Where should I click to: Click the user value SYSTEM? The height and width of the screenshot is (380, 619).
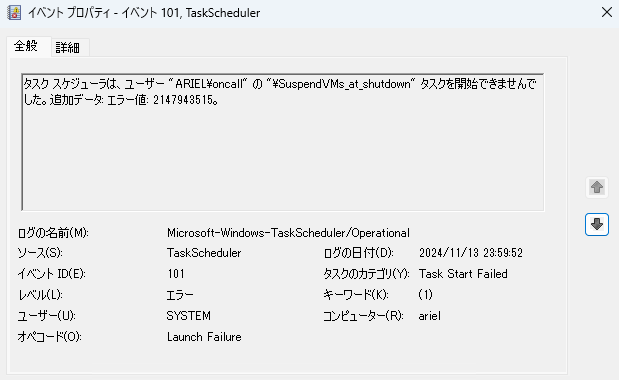tap(189, 316)
